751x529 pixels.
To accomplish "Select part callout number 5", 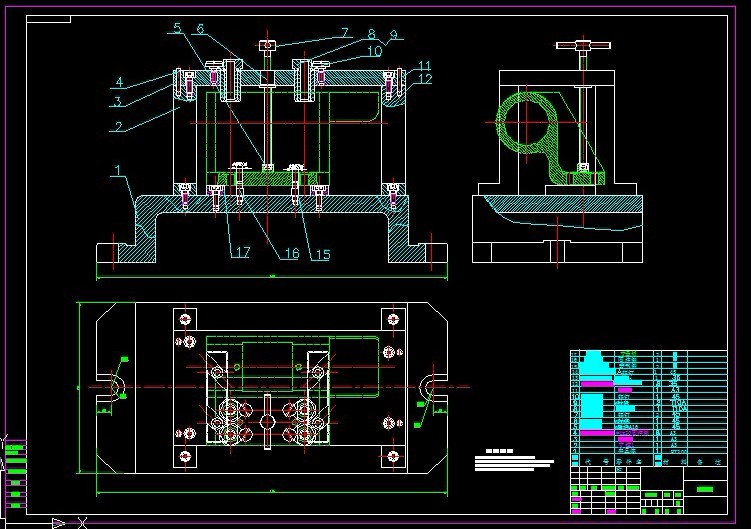I will (x=178, y=28).
